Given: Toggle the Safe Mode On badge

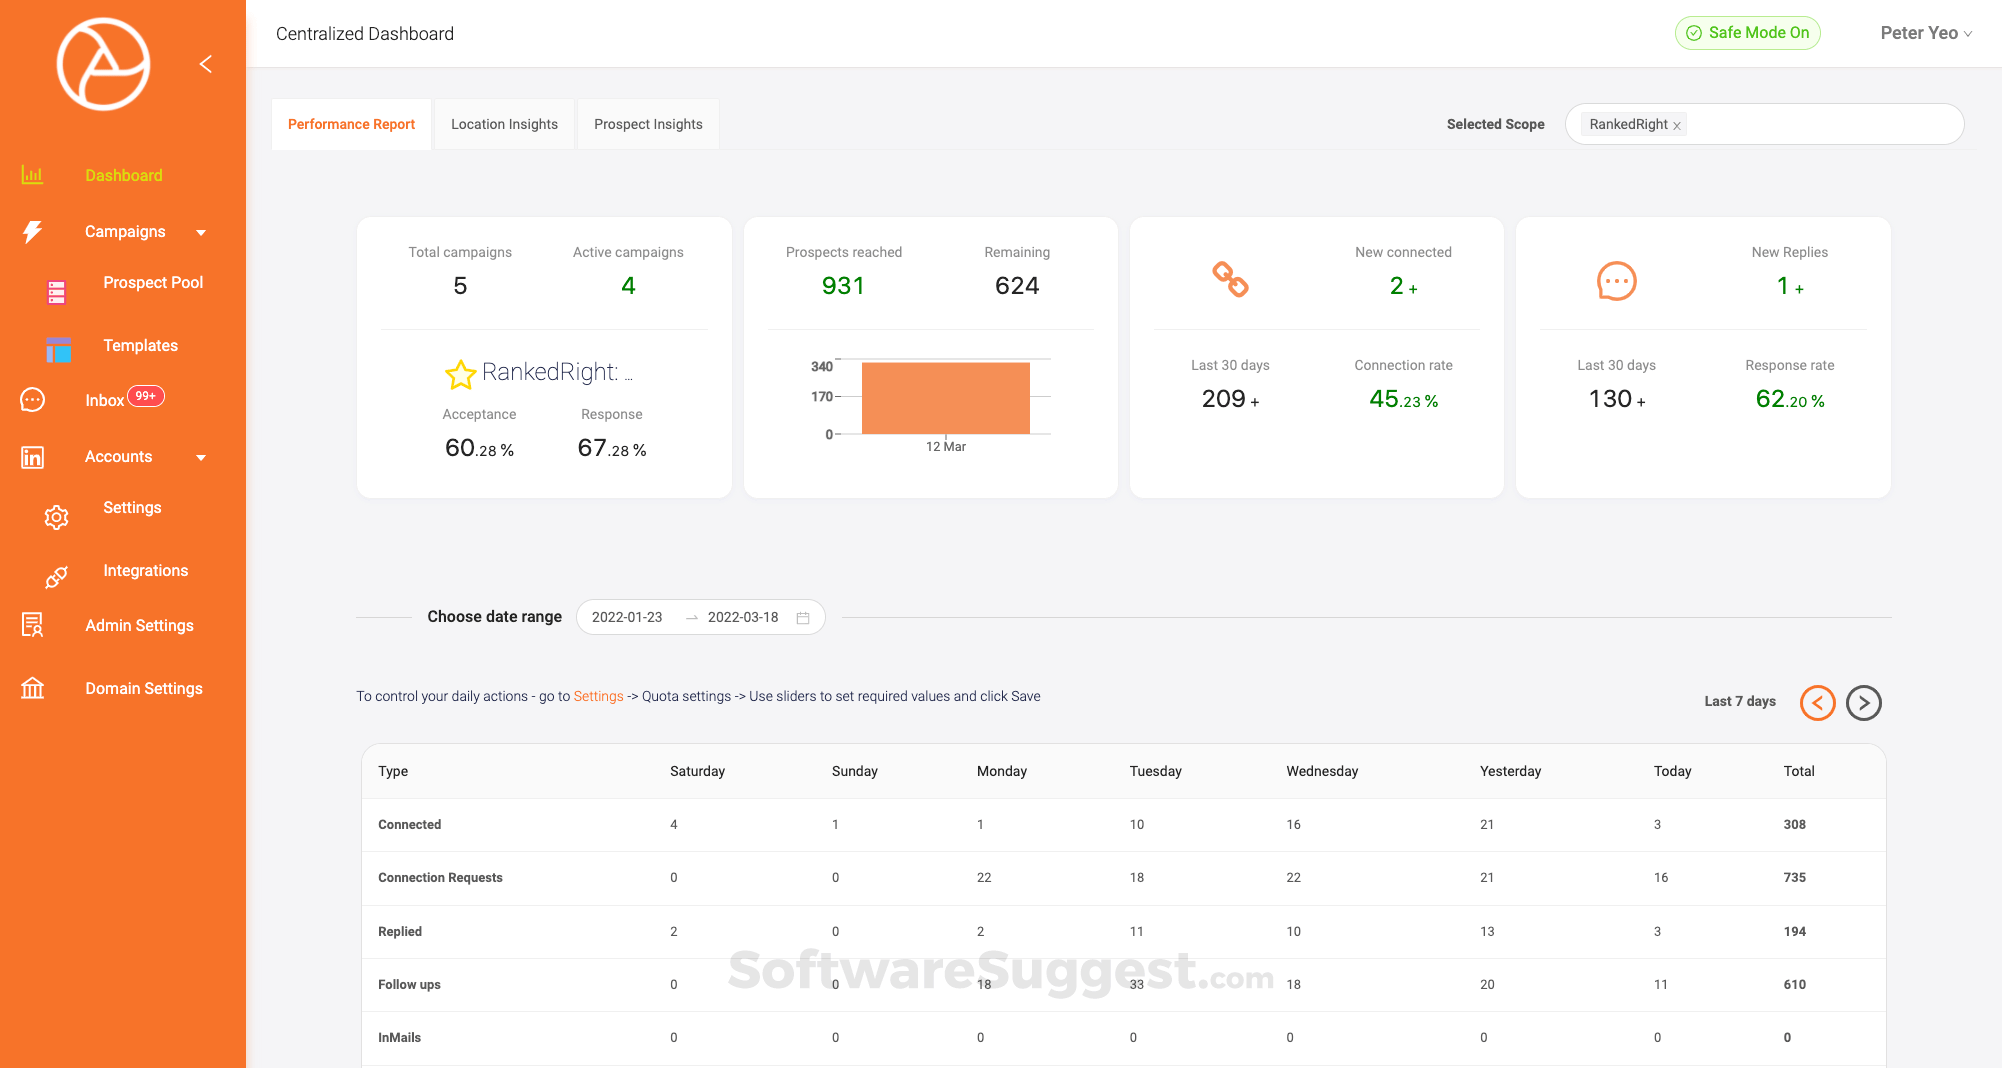Looking at the screenshot, I should click(1747, 33).
